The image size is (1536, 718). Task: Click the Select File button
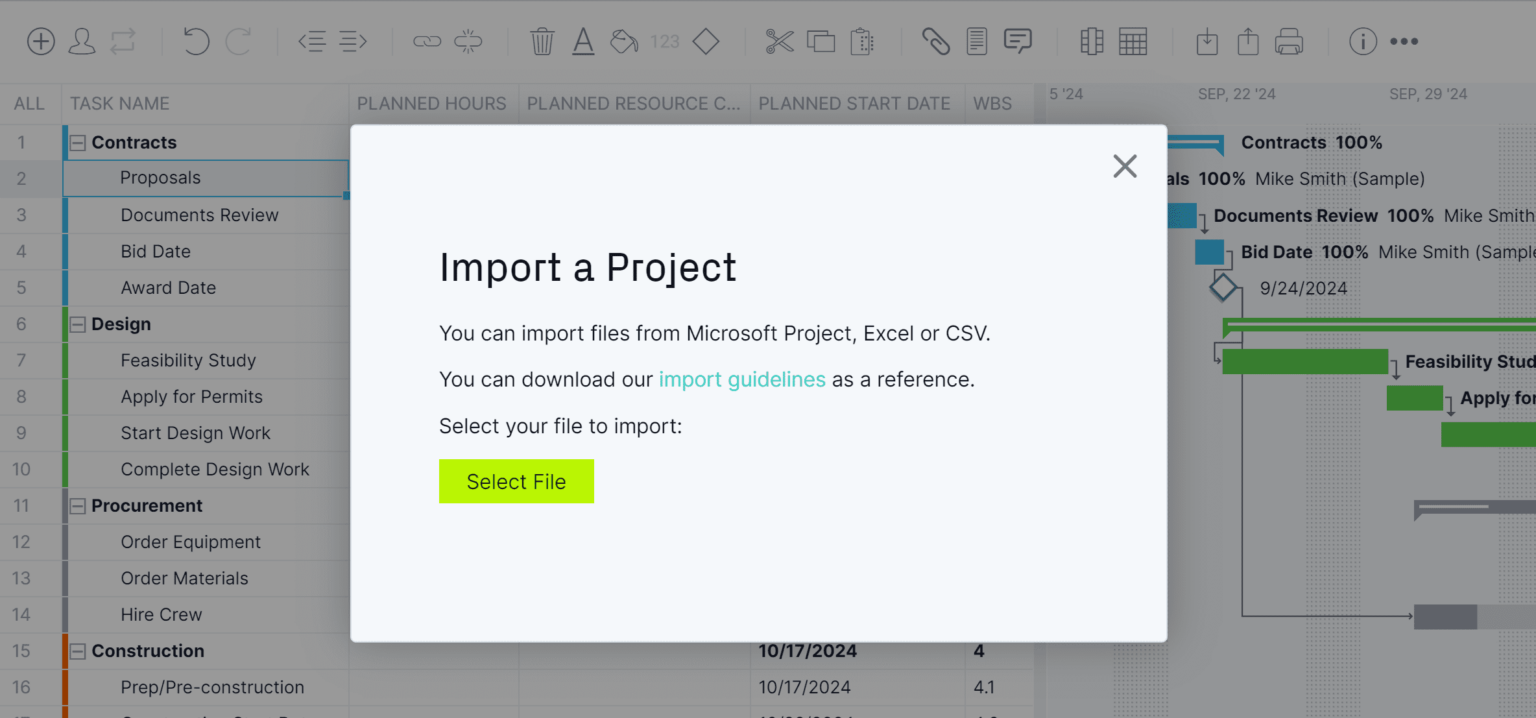click(x=516, y=481)
